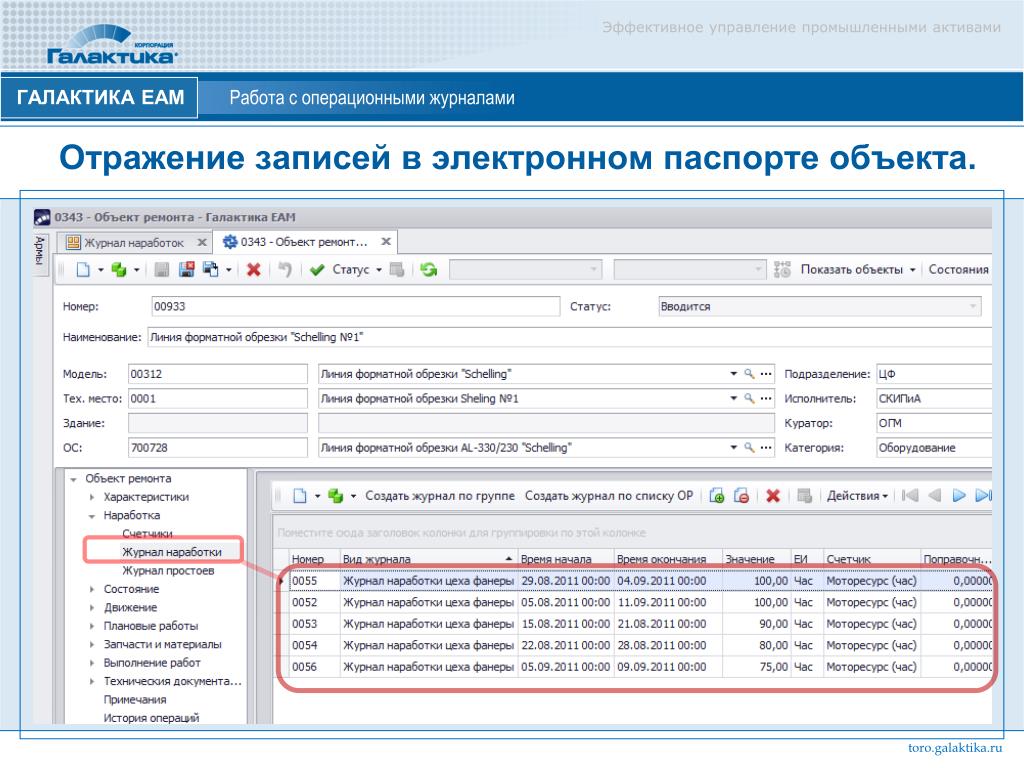Open the Показать объекты dropdown

[912, 270]
